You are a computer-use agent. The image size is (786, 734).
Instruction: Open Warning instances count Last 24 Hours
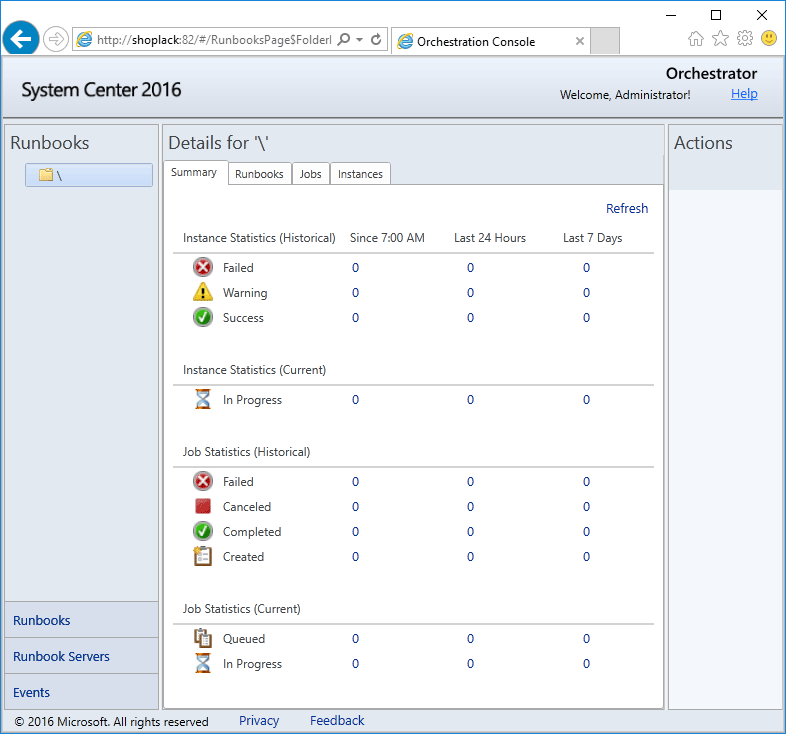pos(470,293)
